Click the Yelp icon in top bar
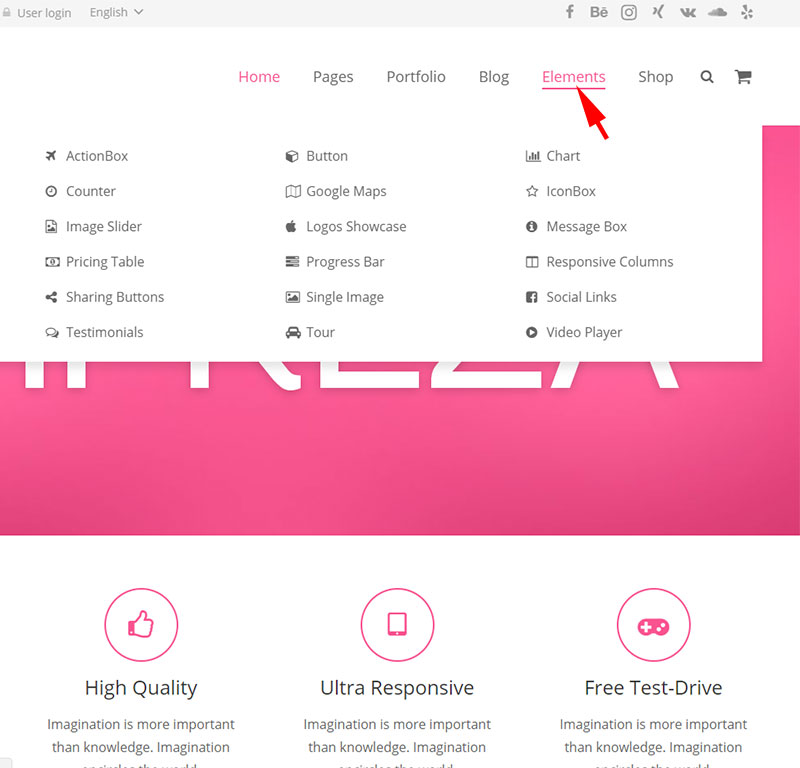 (747, 12)
